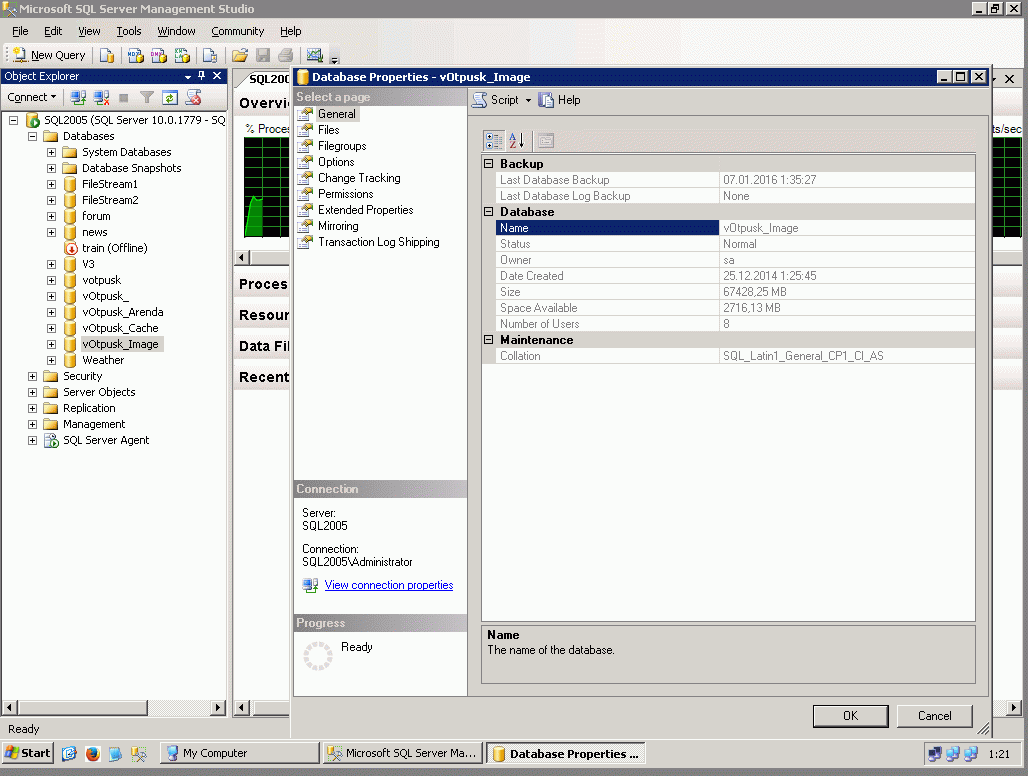This screenshot has width=1028, height=776.
Task: Pin the Object Explorer panel
Action: [x=202, y=76]
